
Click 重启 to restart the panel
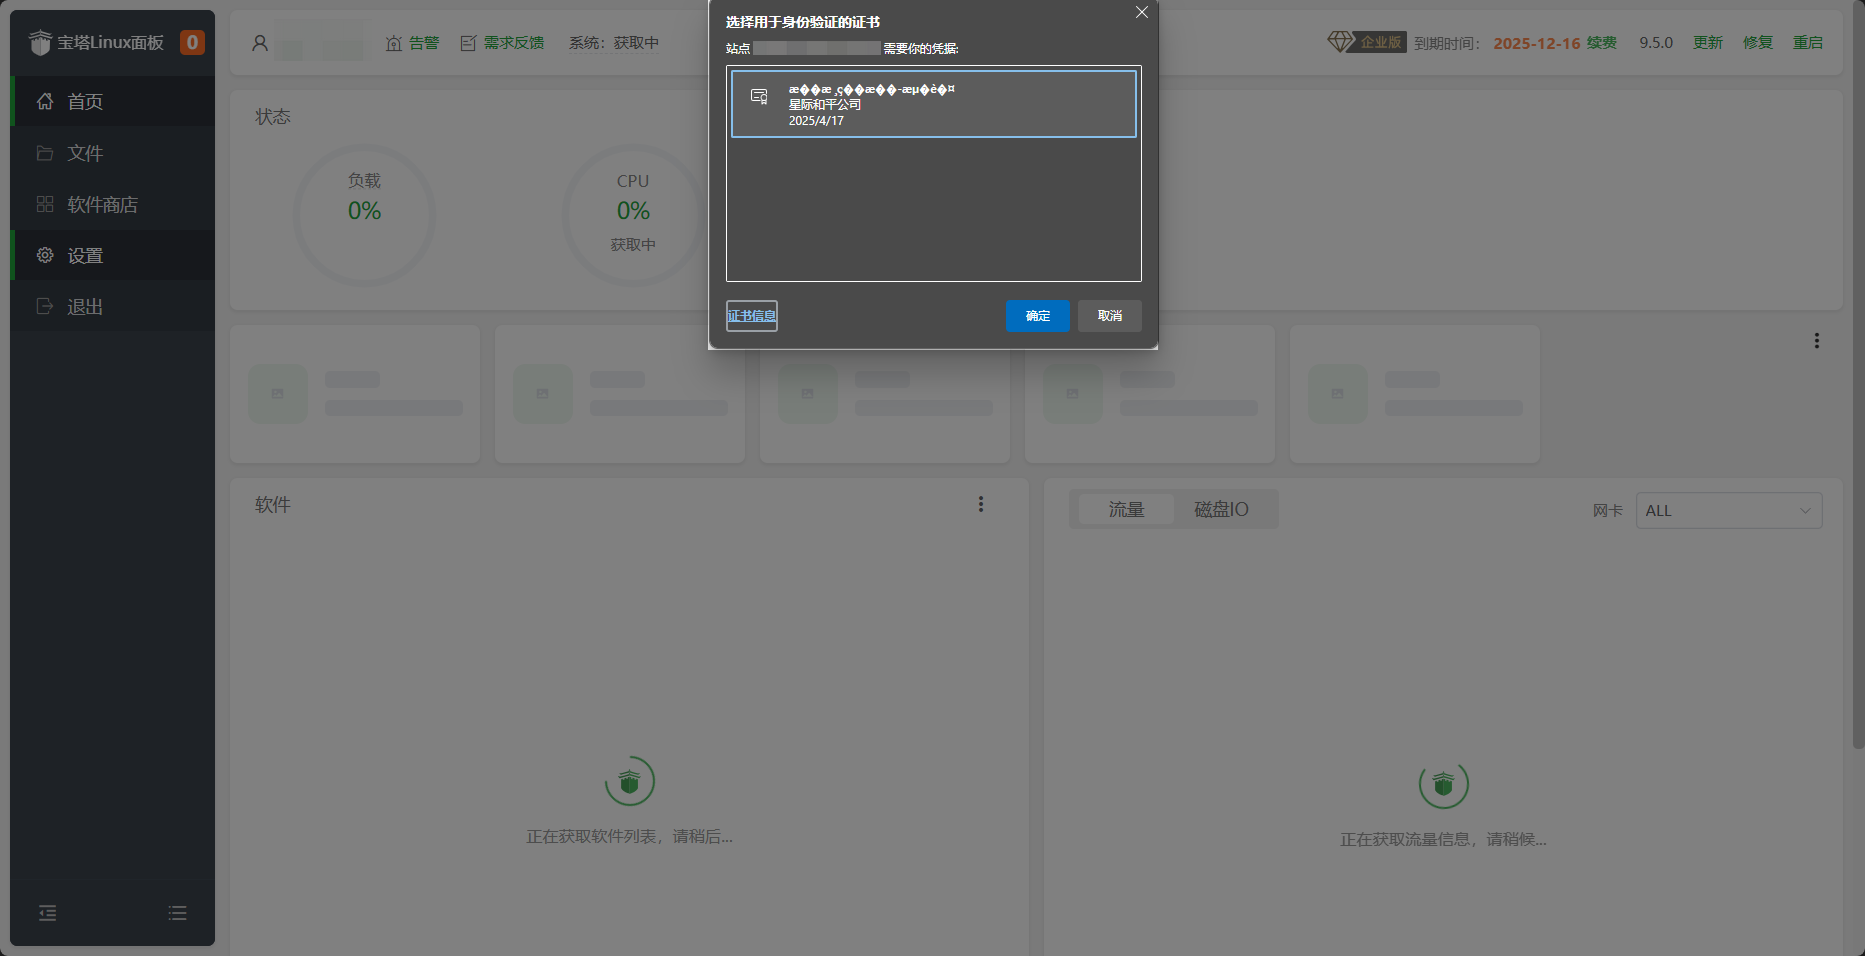point(1808,42)
